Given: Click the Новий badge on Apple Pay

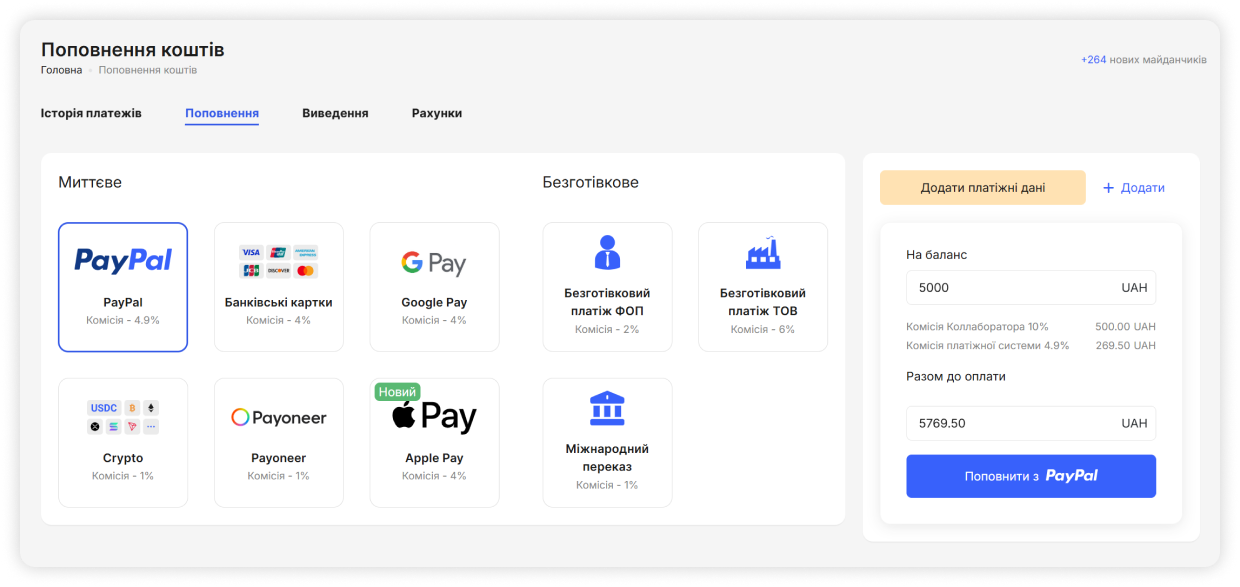Looking at the screenshot, I should click(398, 392).
